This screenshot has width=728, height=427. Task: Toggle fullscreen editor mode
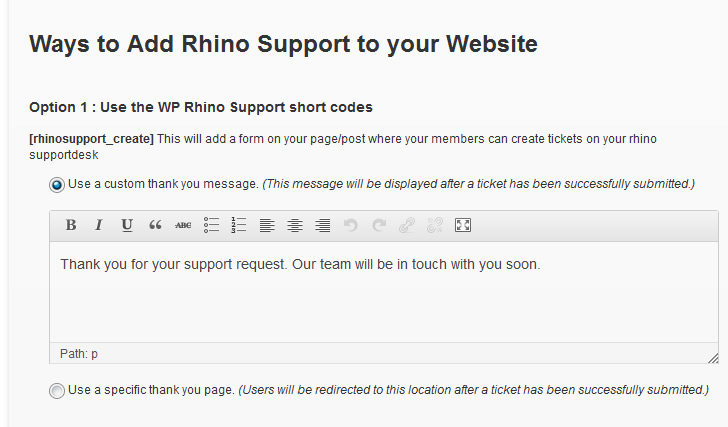coord(463,225)
